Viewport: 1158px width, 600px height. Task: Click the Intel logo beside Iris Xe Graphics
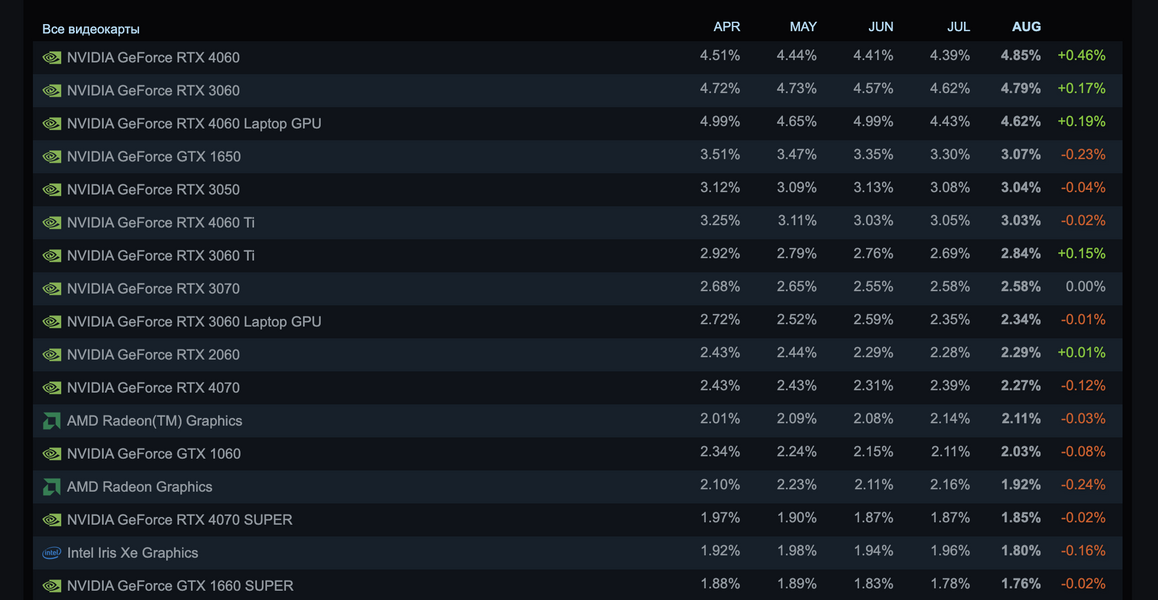tap(52, 553)
